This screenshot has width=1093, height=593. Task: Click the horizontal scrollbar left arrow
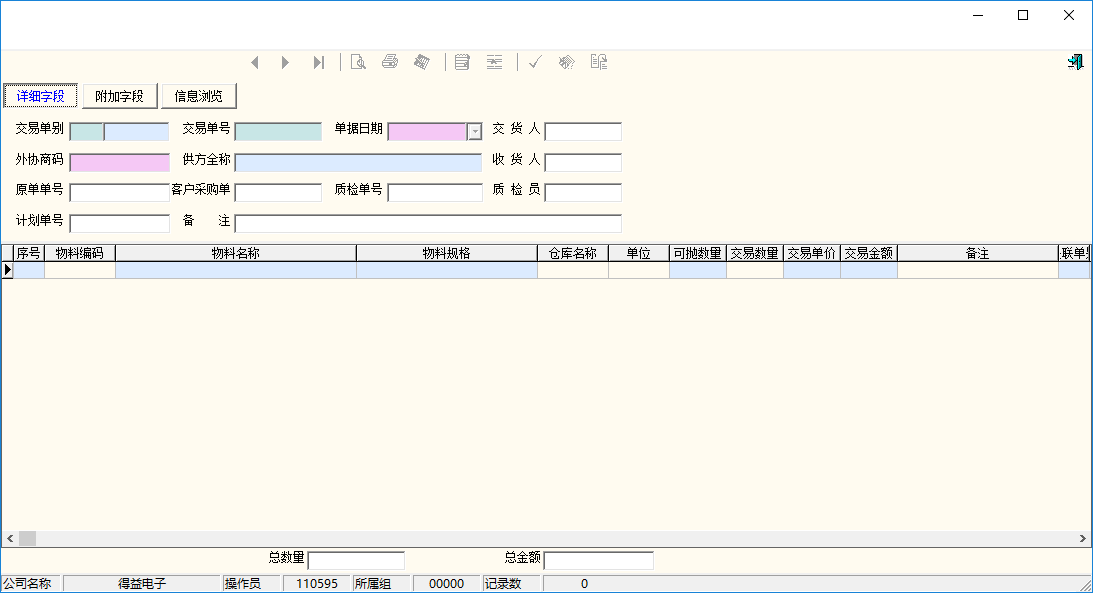click(10, 539)
